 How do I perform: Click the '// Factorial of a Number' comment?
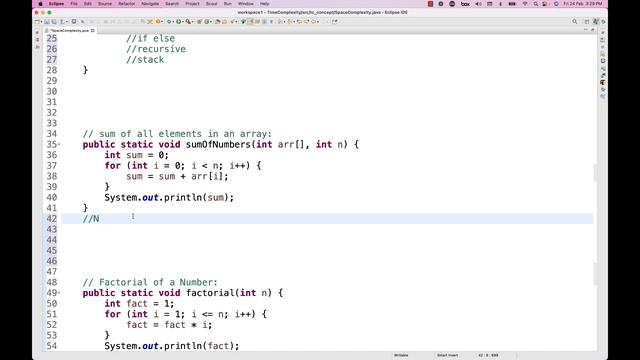point(150,282)
